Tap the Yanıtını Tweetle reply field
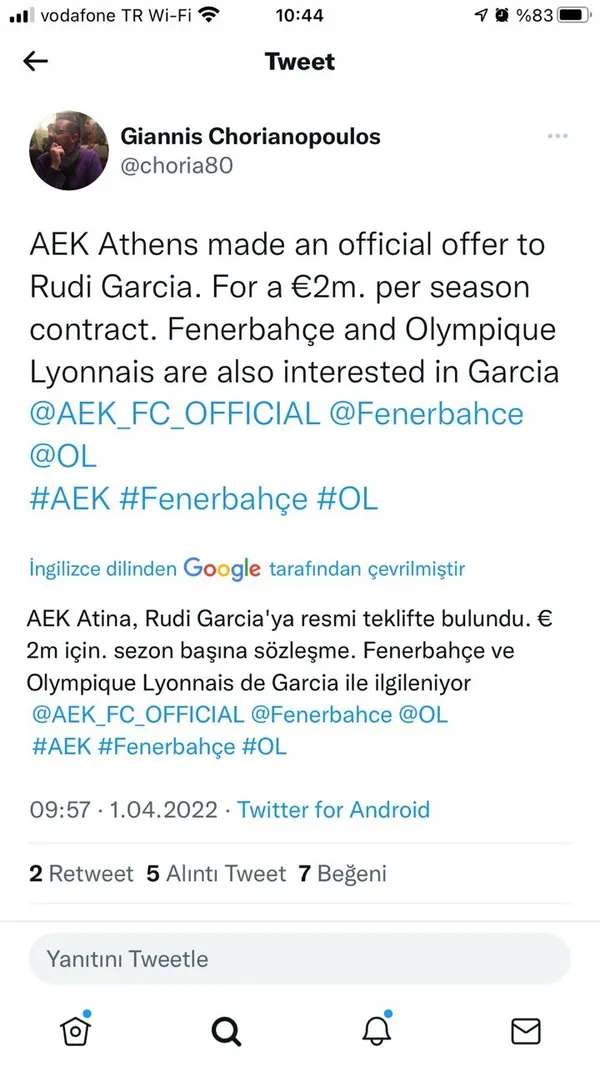Image resolution: width=600 pixels, height=1067 pixels. (x=299, y=958)
